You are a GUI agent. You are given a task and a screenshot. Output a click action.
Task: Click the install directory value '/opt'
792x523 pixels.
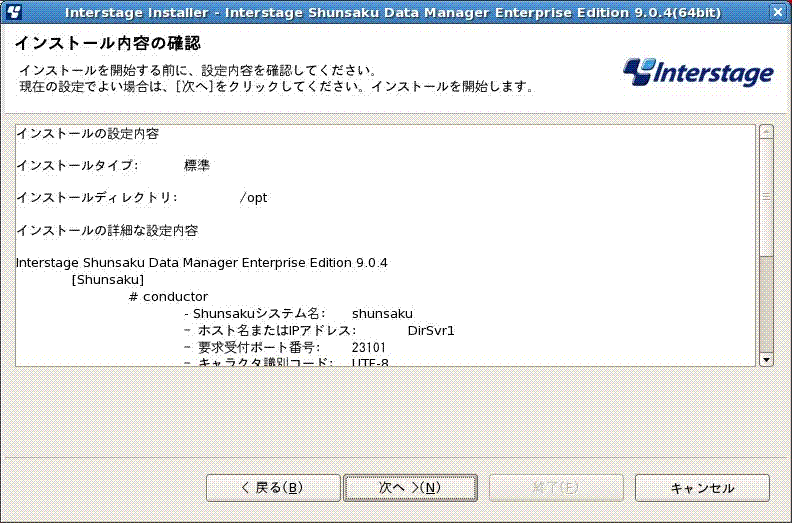tap(254, 198)
